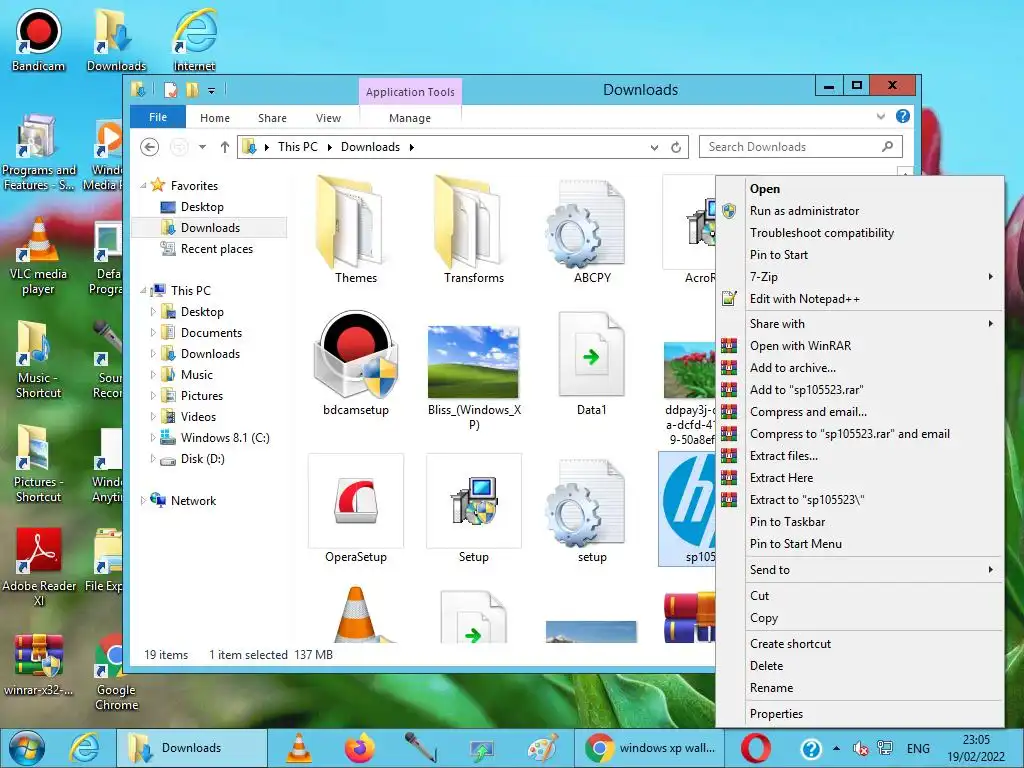
Task: Click the Back navigation arrow
Action: coord(150,147)
